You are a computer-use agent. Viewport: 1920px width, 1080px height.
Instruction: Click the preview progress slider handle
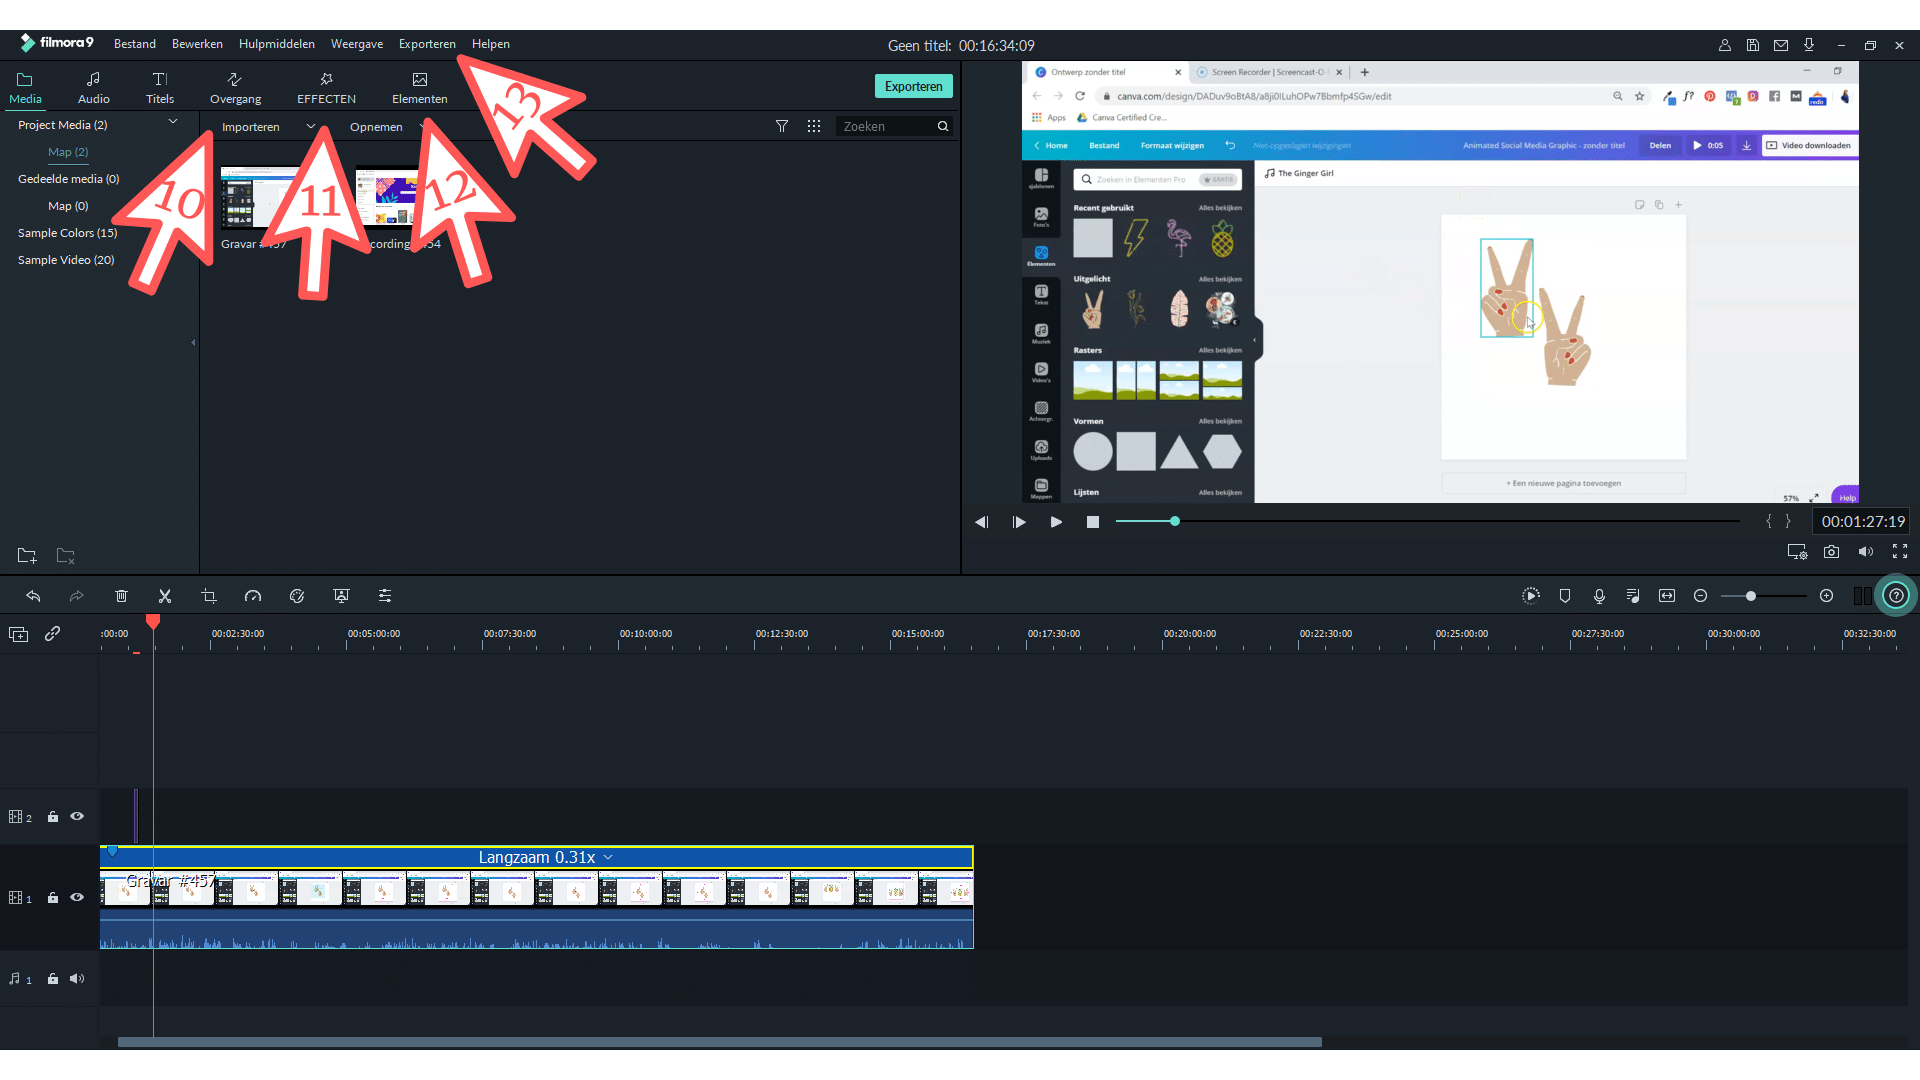1175,521
